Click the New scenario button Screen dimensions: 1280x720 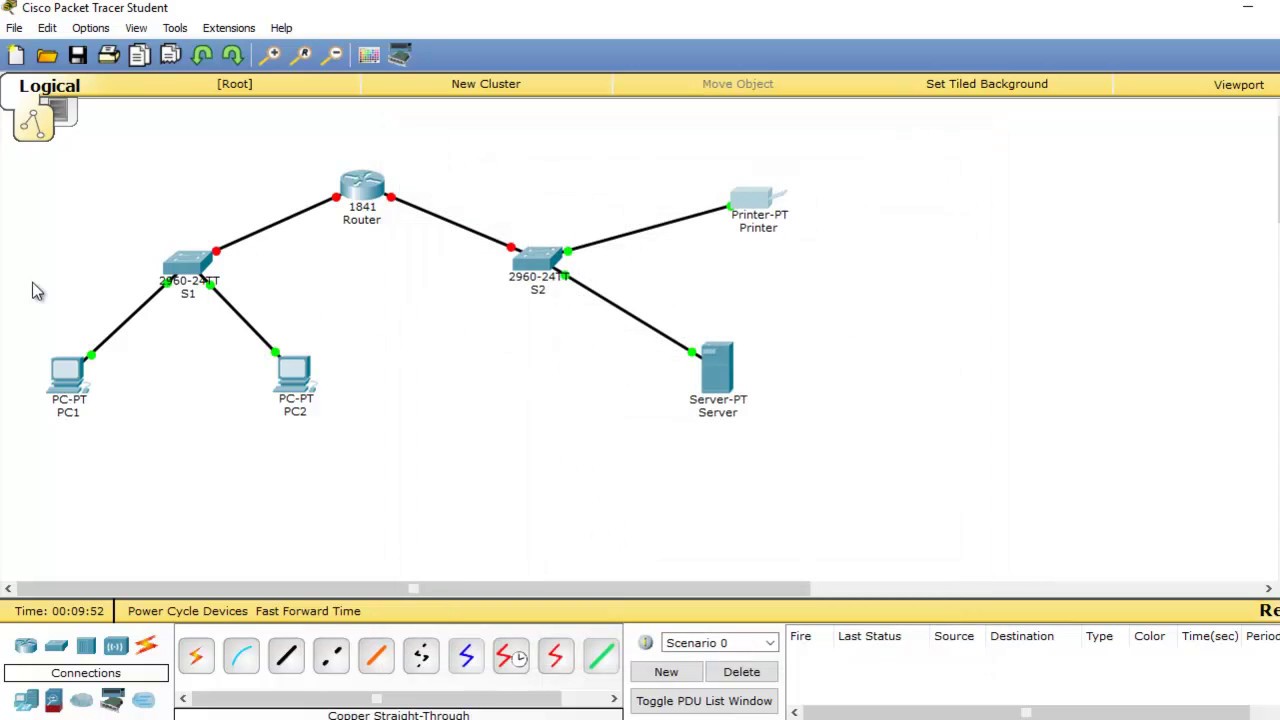pos(666,672)
